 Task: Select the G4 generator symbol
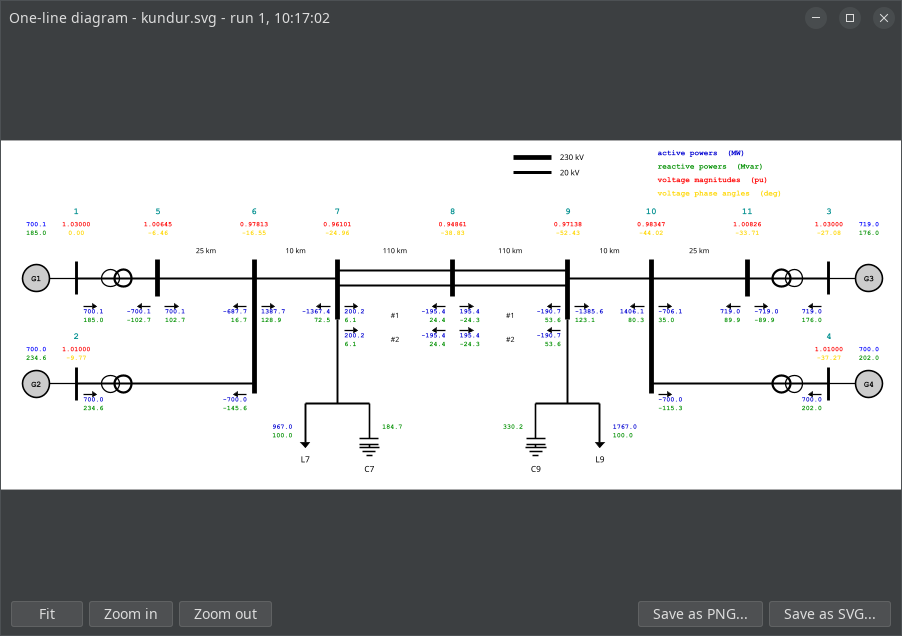(869, 384)
